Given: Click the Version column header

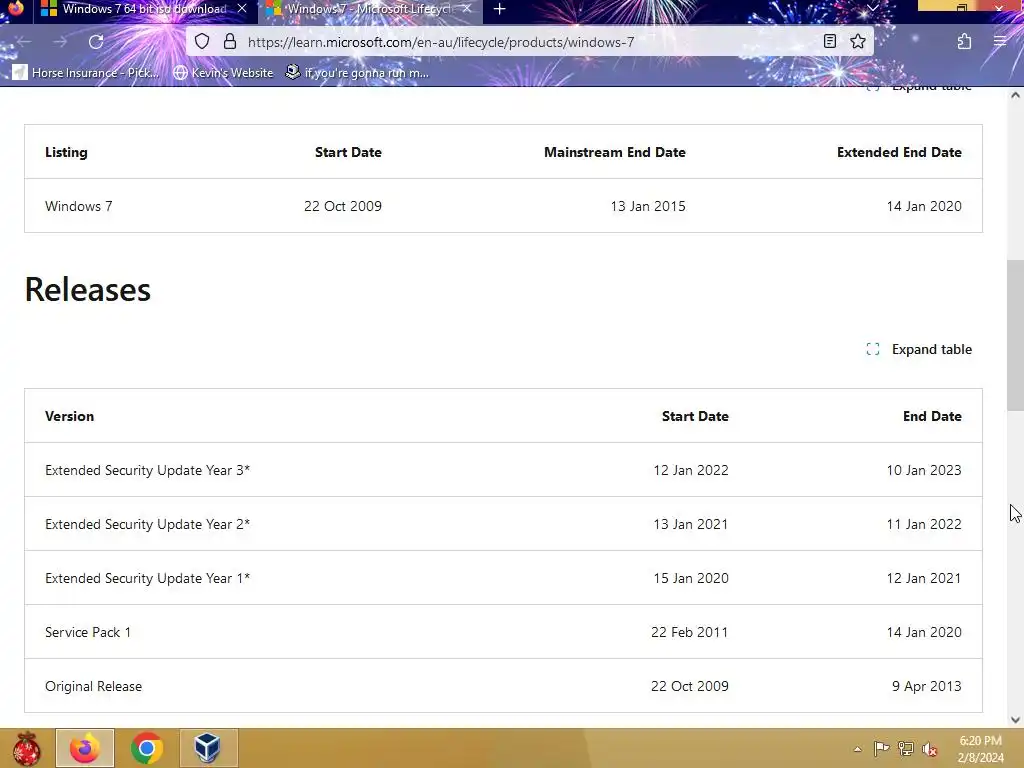Looking at the screenshot, I should 69,416.
